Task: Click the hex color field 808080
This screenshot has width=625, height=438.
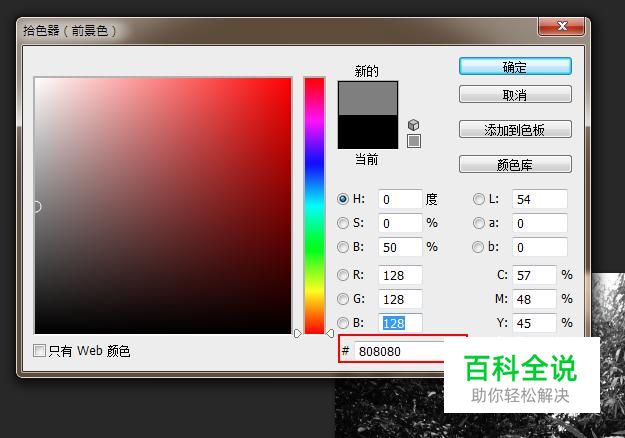Action: pos(399,351)
